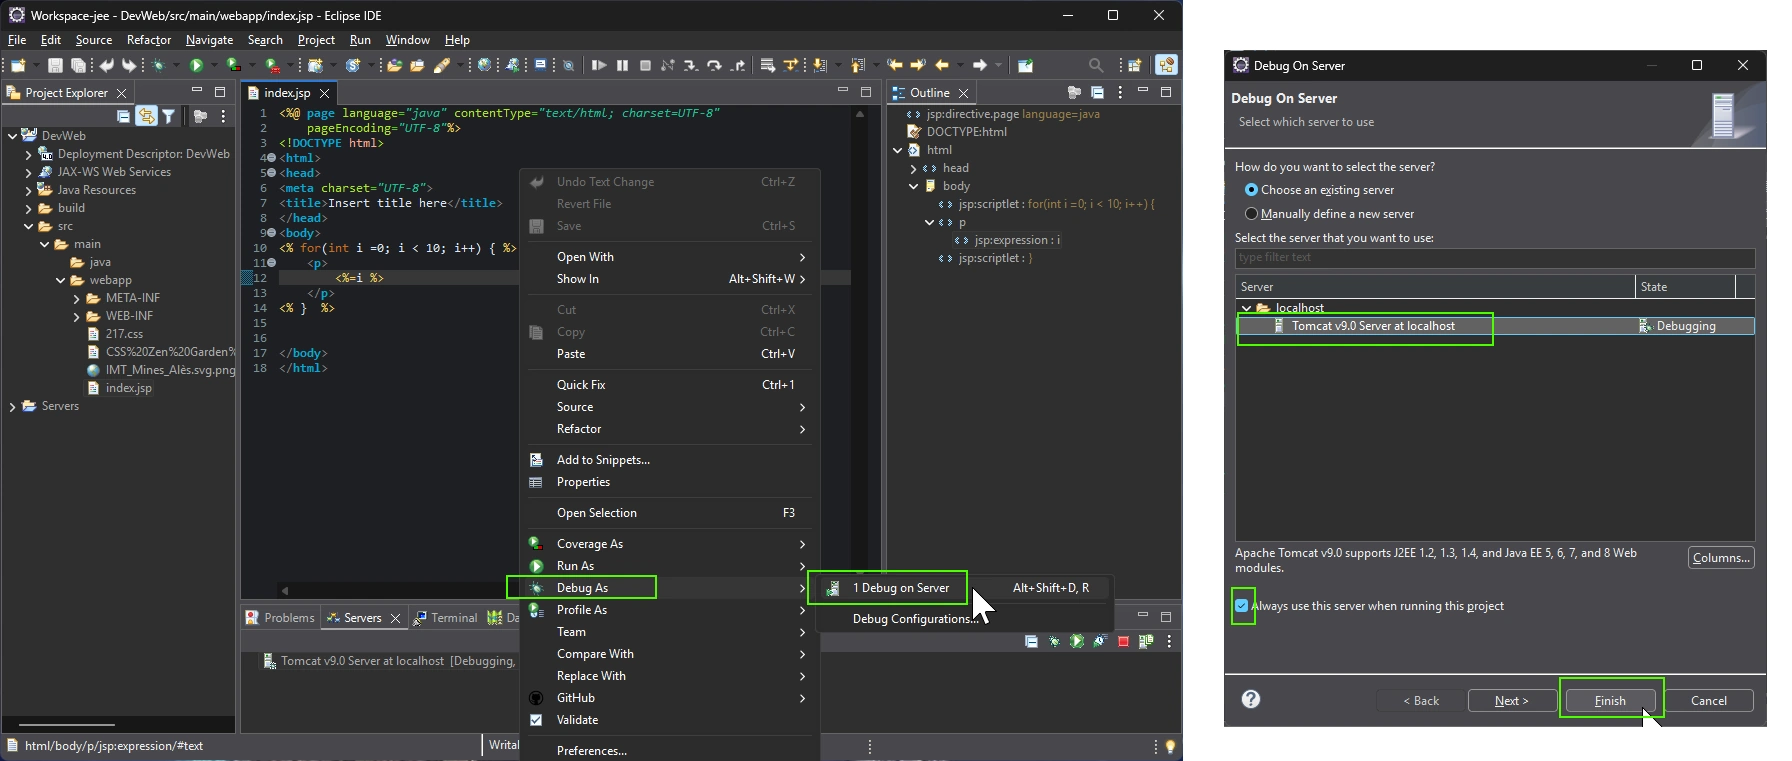Open the Navigate menu in menu bar
The width and height of the screenshot is (1792, 761).
(x=209, y=40)
